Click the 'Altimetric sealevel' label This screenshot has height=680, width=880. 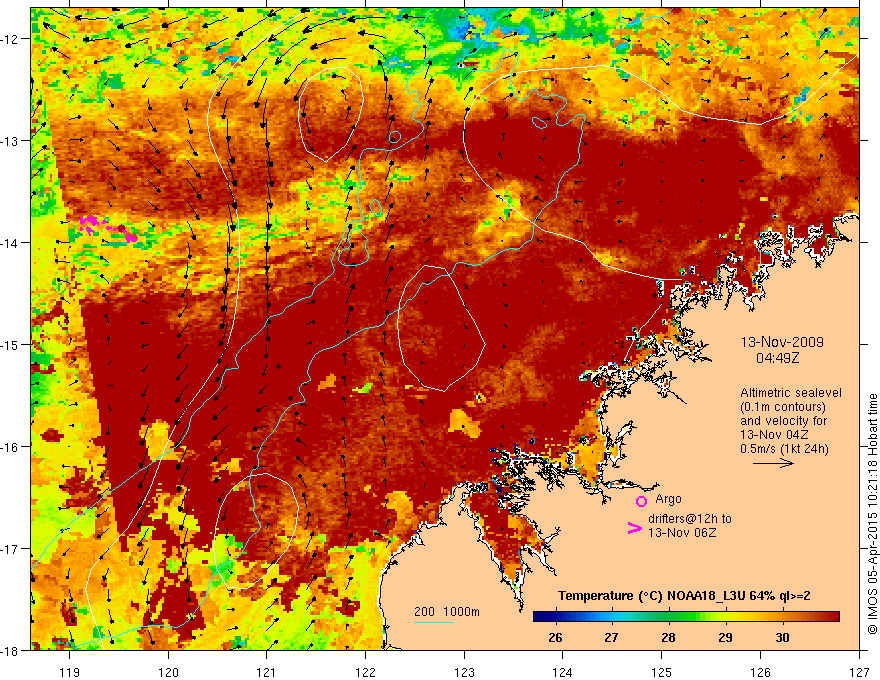pos(790,393)
